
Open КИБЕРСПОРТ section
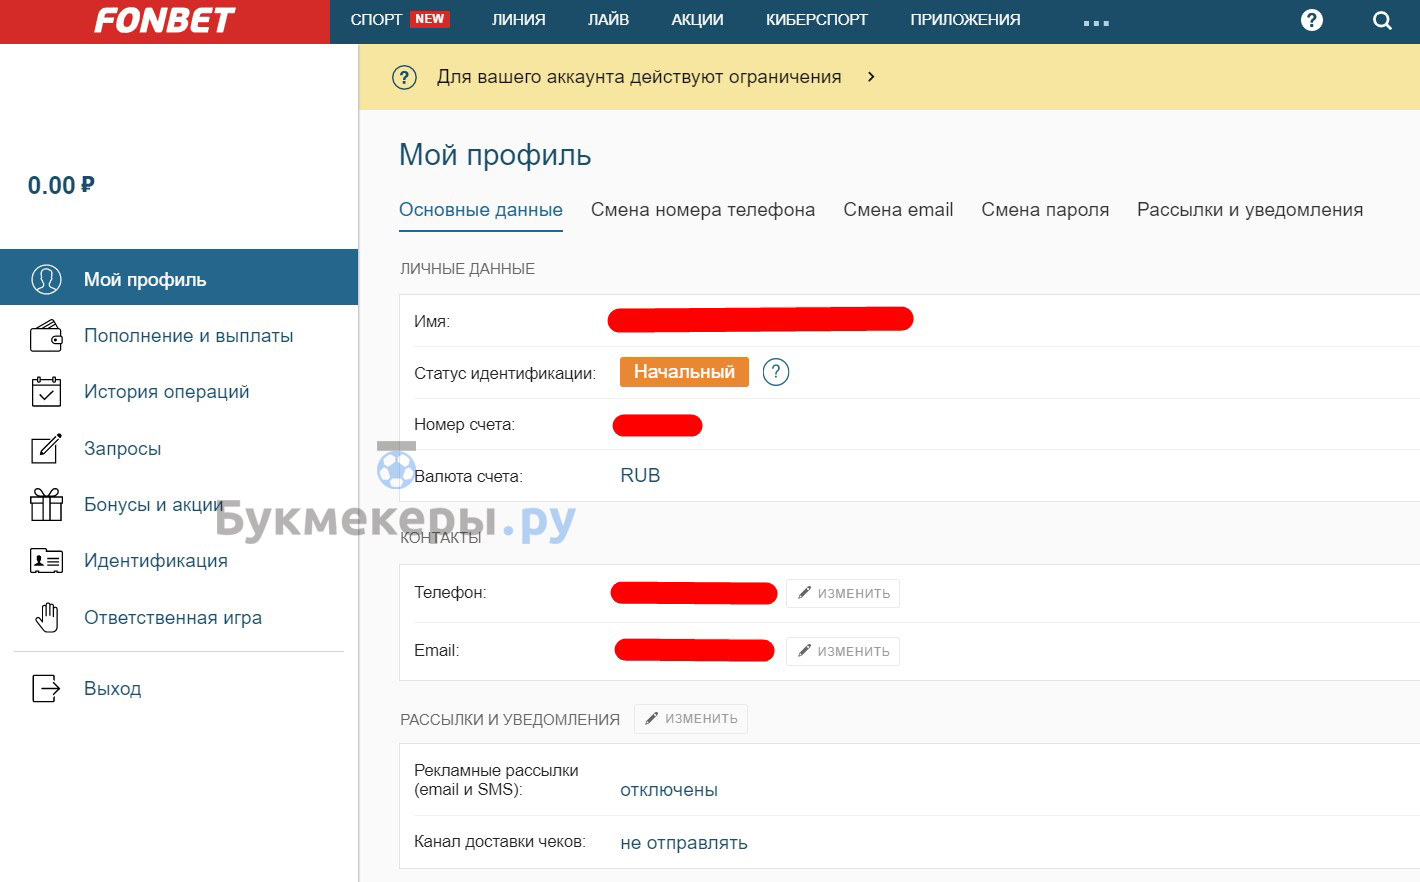816,20
